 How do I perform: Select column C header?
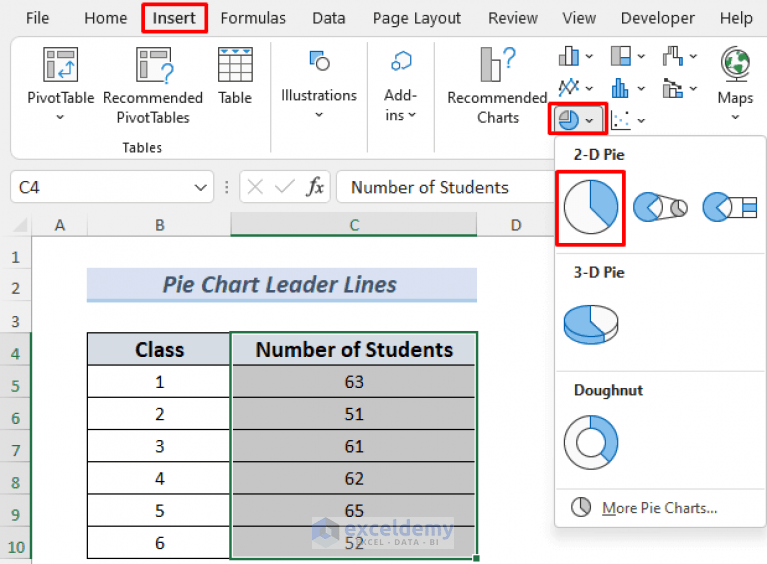[x=354, y=225]
